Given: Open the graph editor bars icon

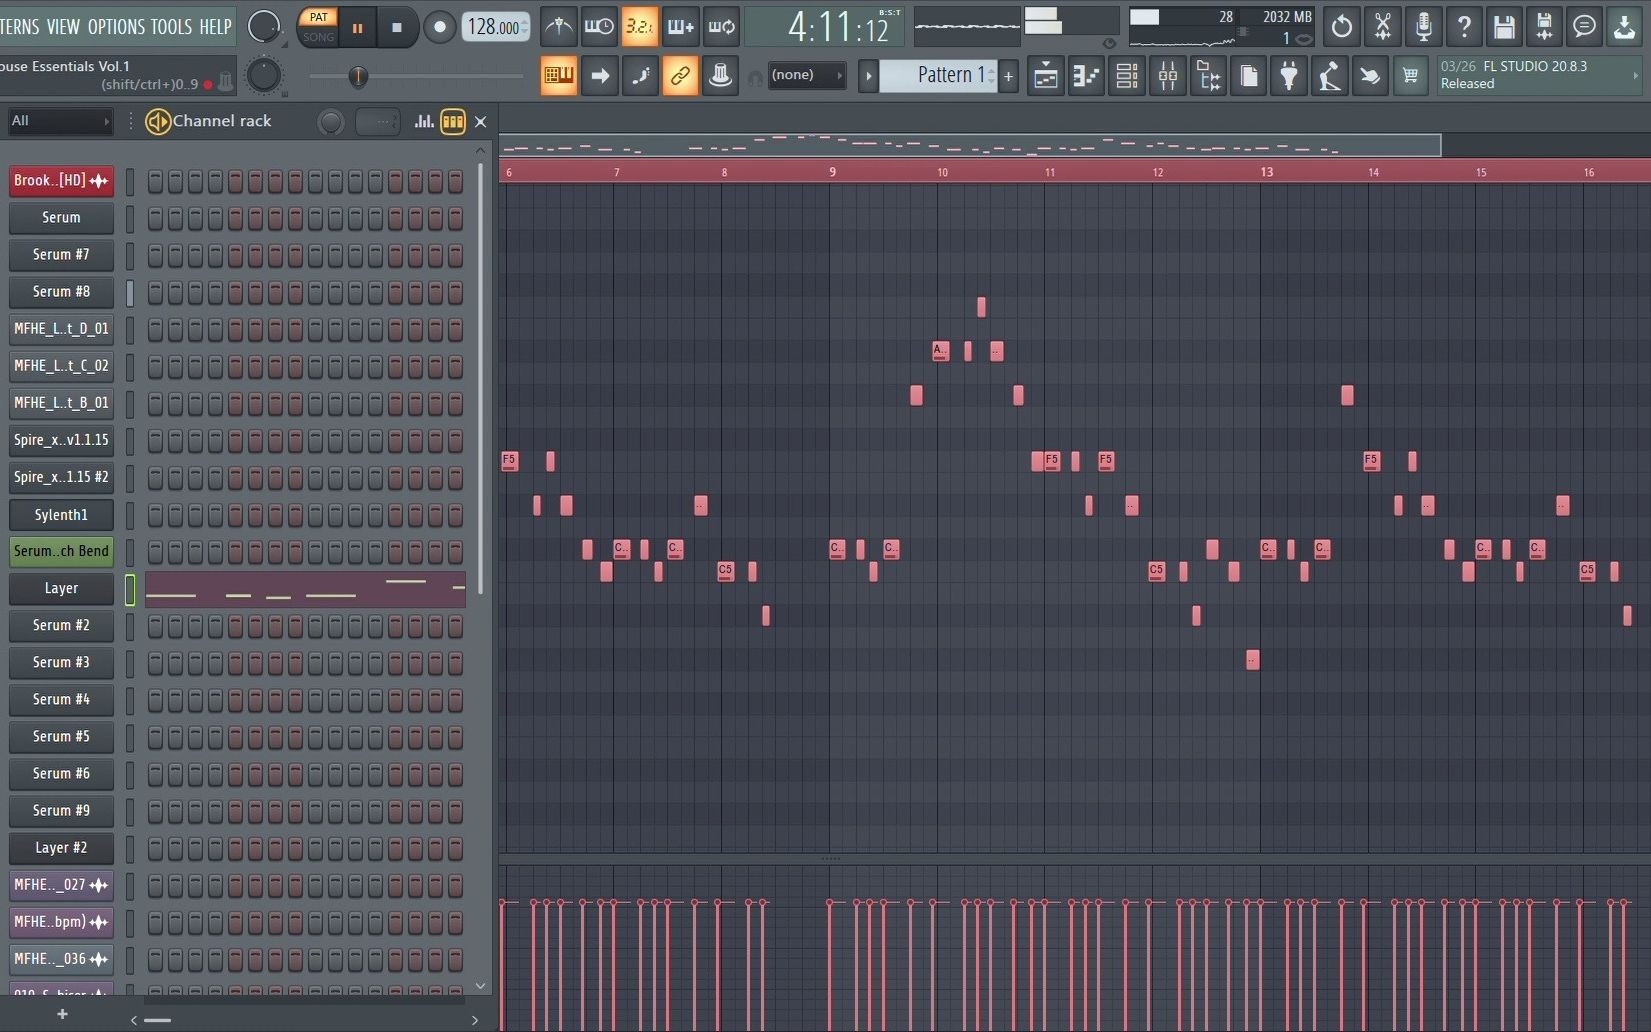Looking at the screenshot, I should [x=424, y=122].
